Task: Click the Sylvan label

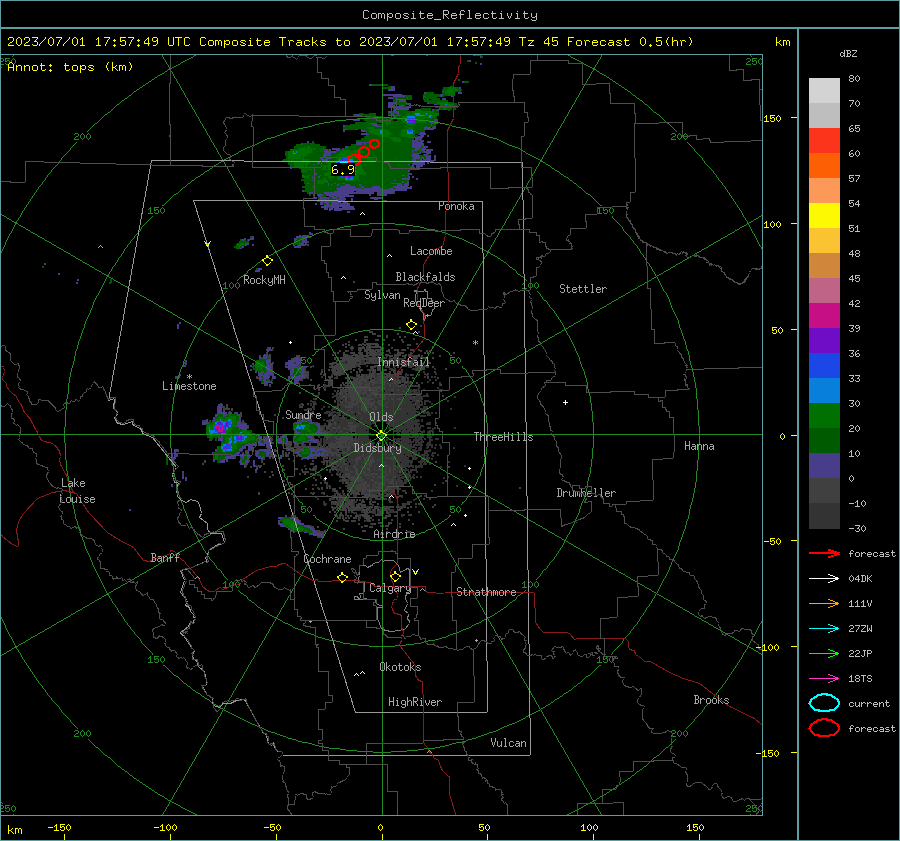Action: [x=382, y=295]
